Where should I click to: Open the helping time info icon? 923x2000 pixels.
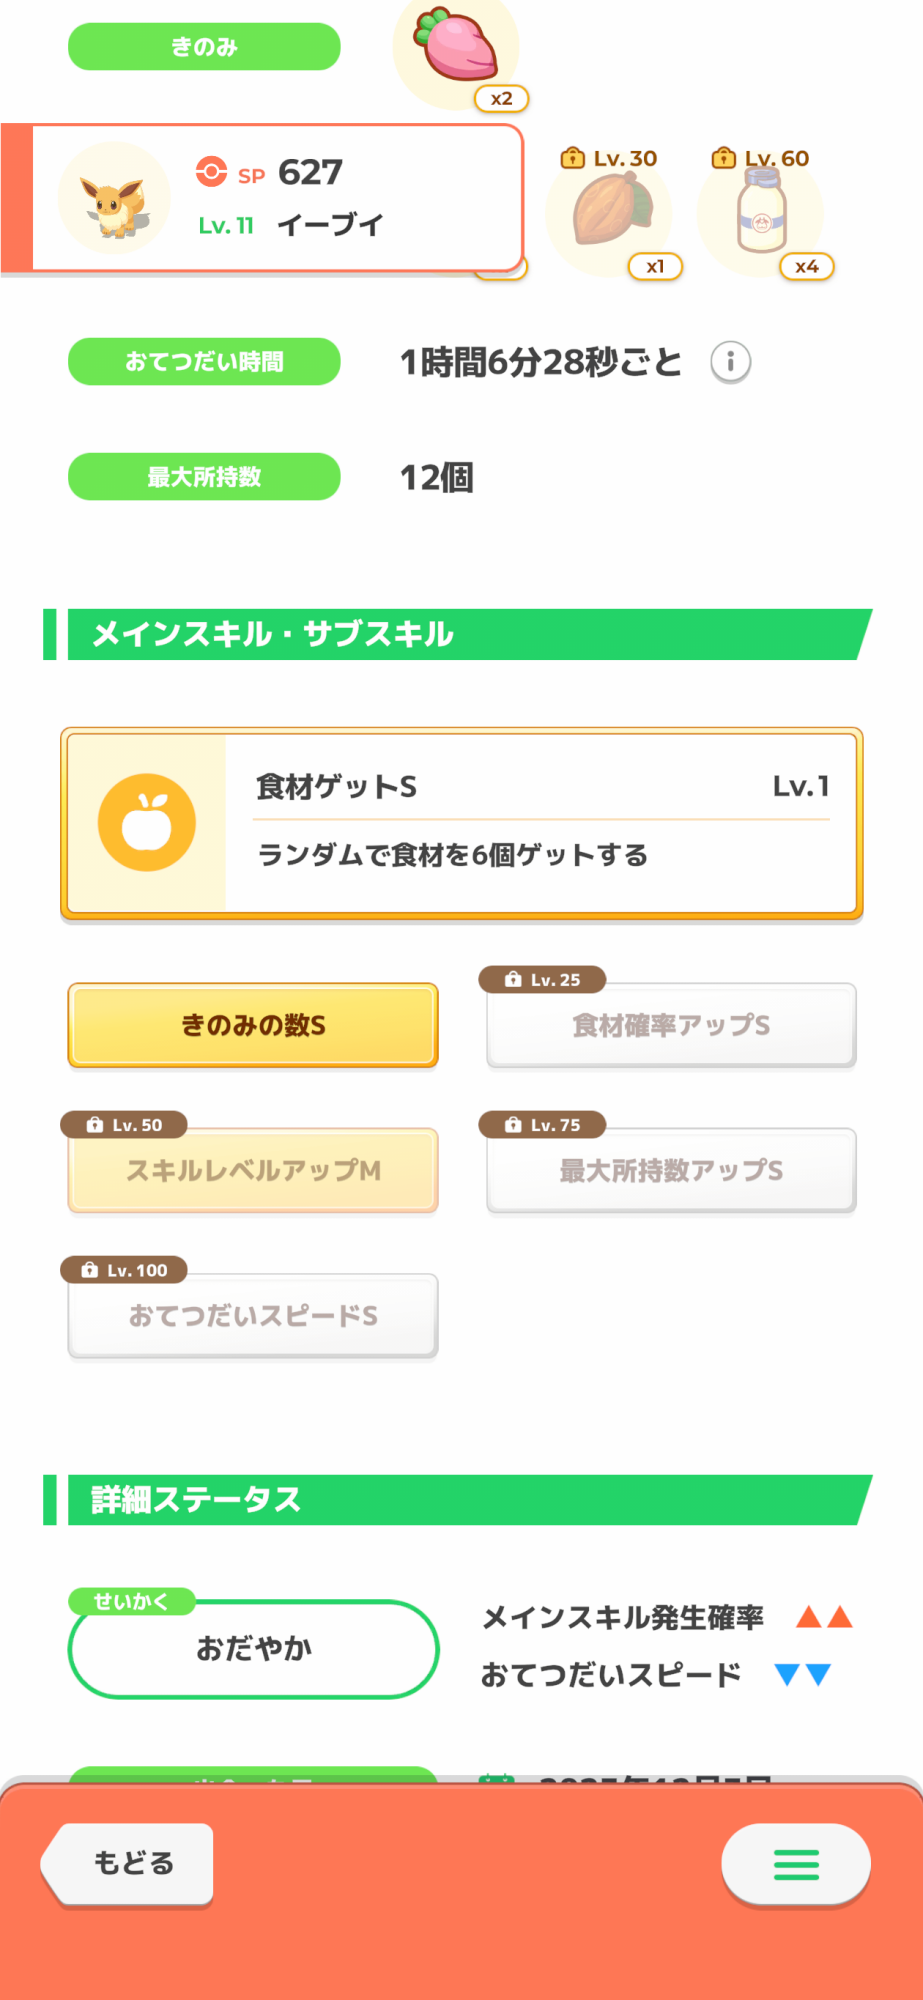[x=730, y=362]
